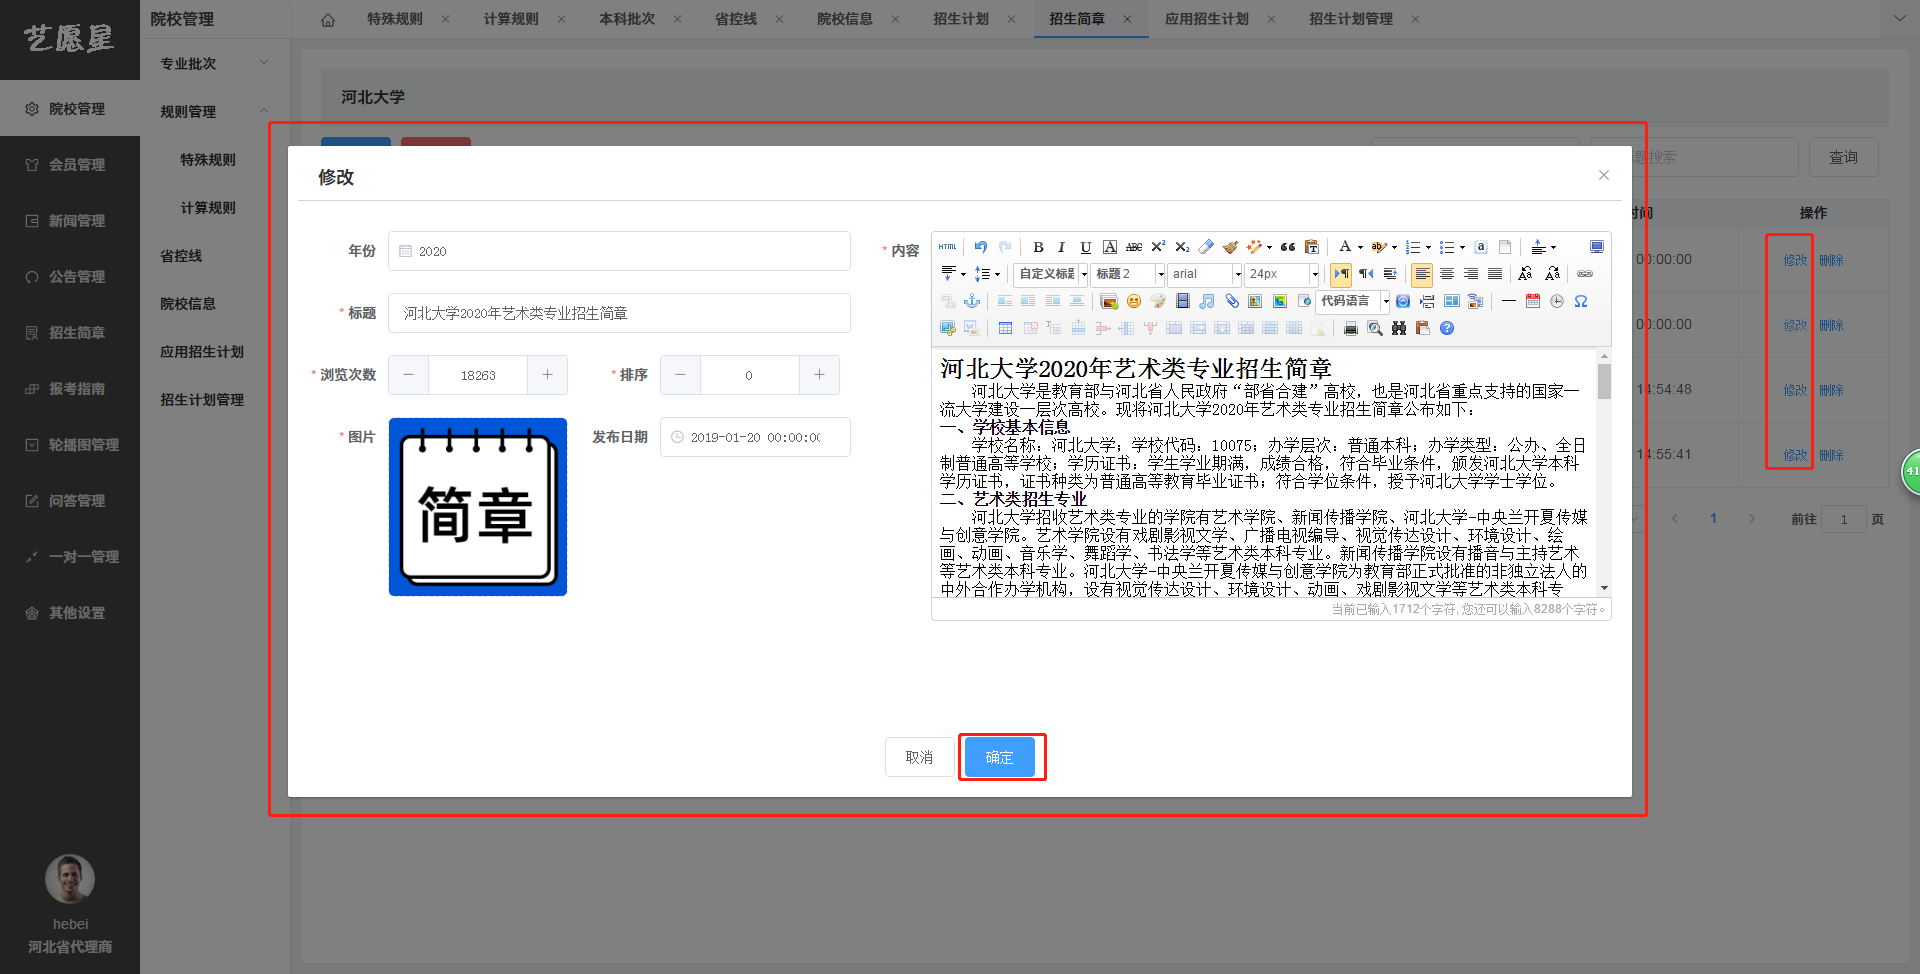The height and width of the screenshot is (974, 1920).
Task: Use the format brush tool
Action: click(x=1230, y=247)
